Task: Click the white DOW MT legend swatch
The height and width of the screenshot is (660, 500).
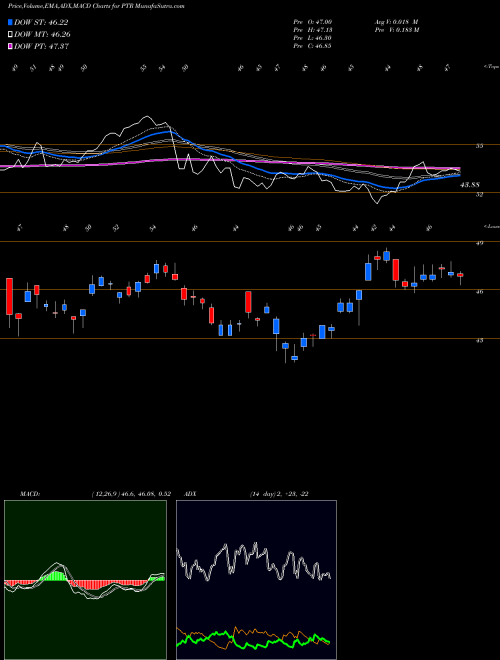Action: coord(11,35)
